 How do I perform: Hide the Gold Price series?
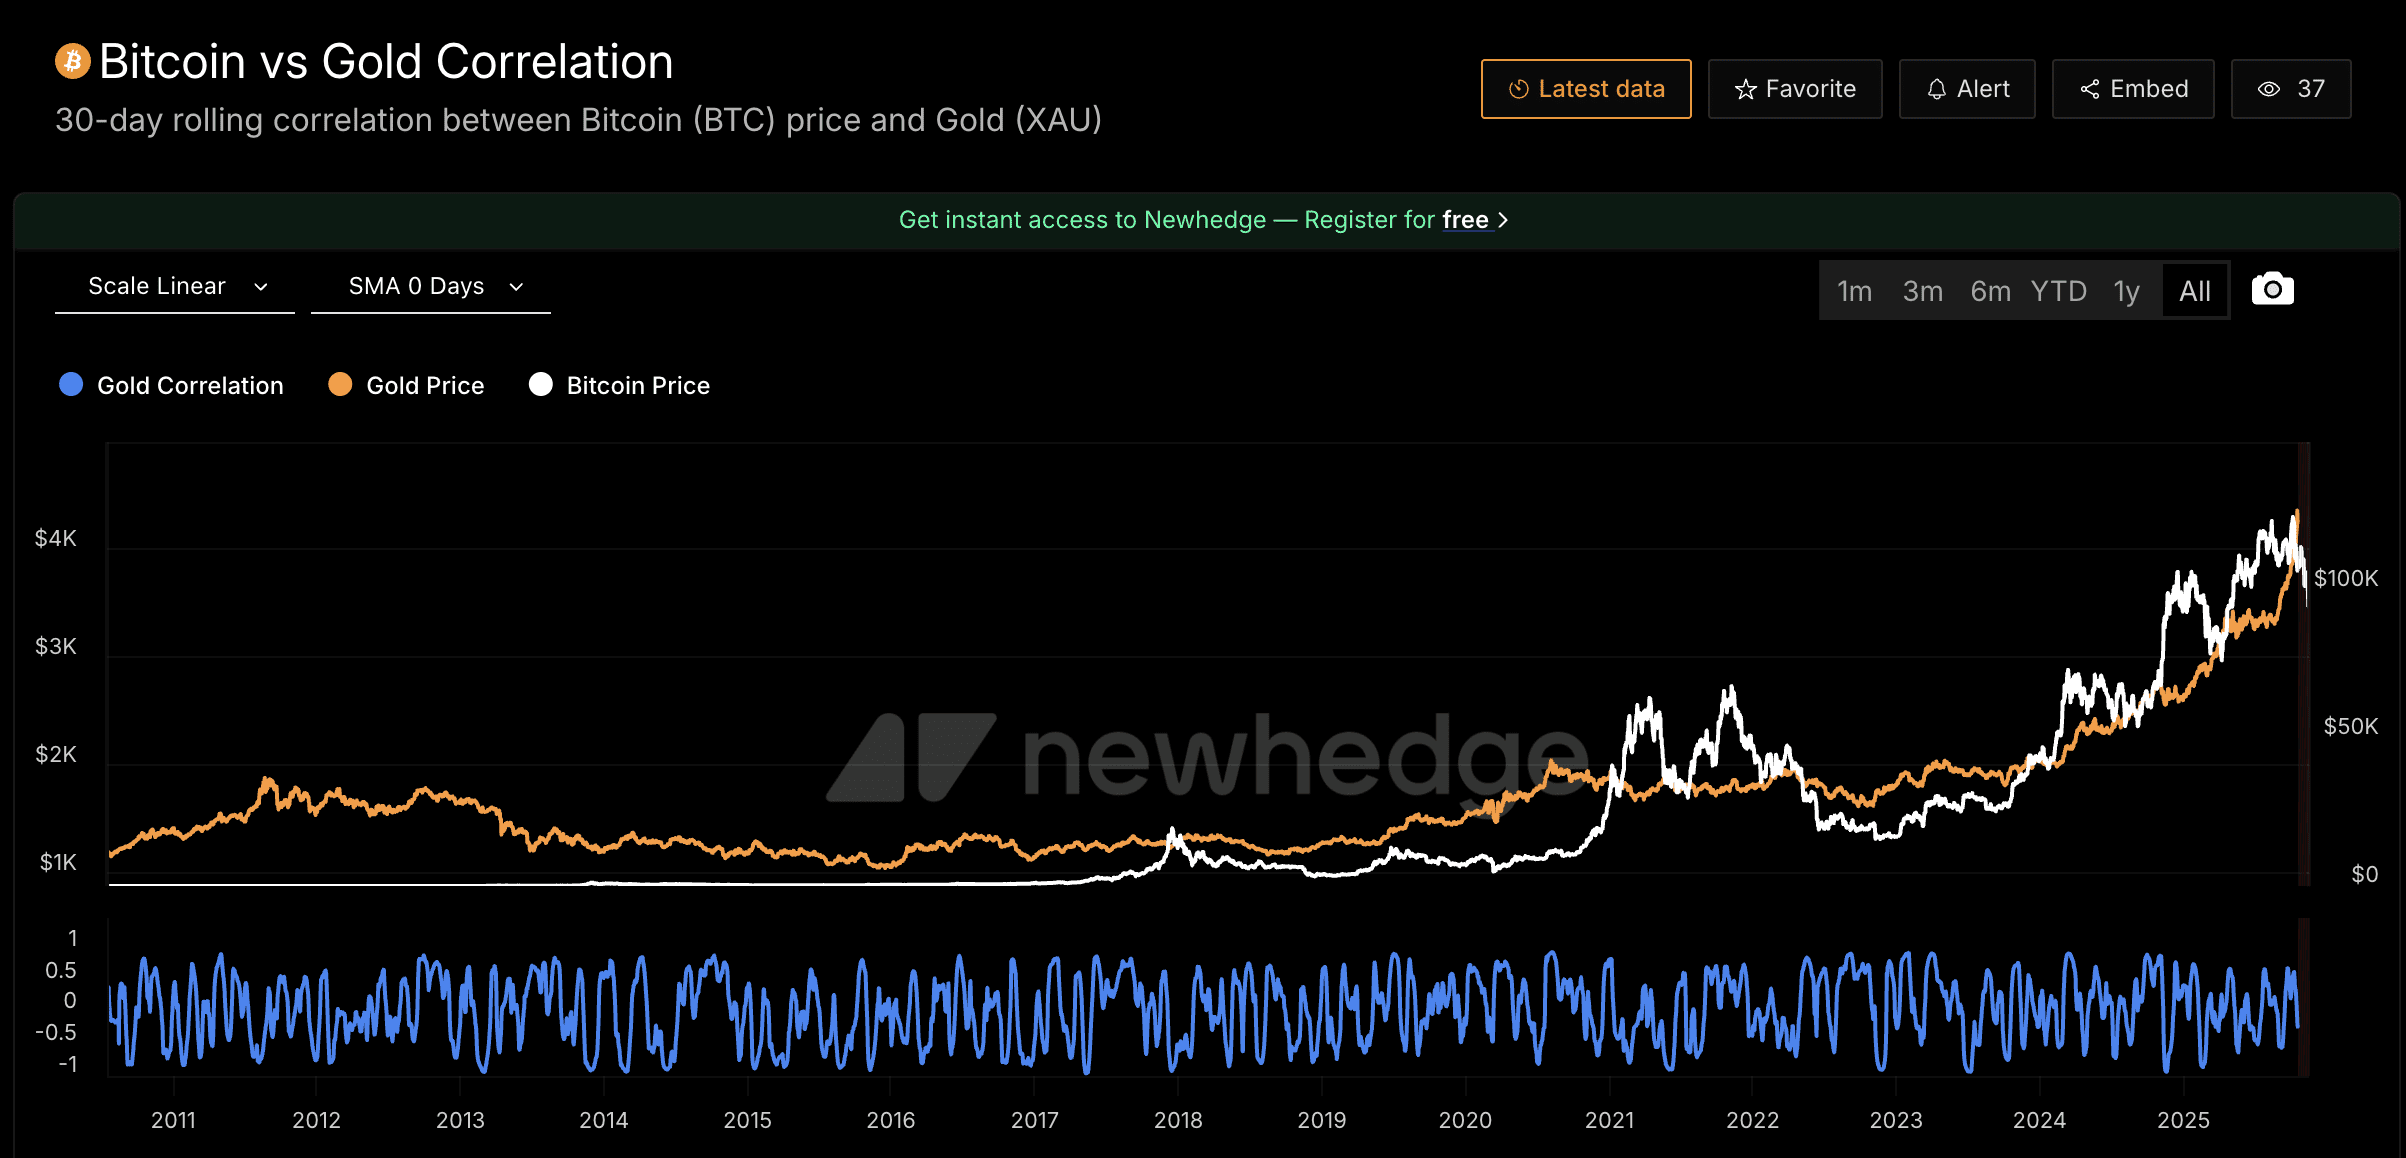(x=424, y=386)
